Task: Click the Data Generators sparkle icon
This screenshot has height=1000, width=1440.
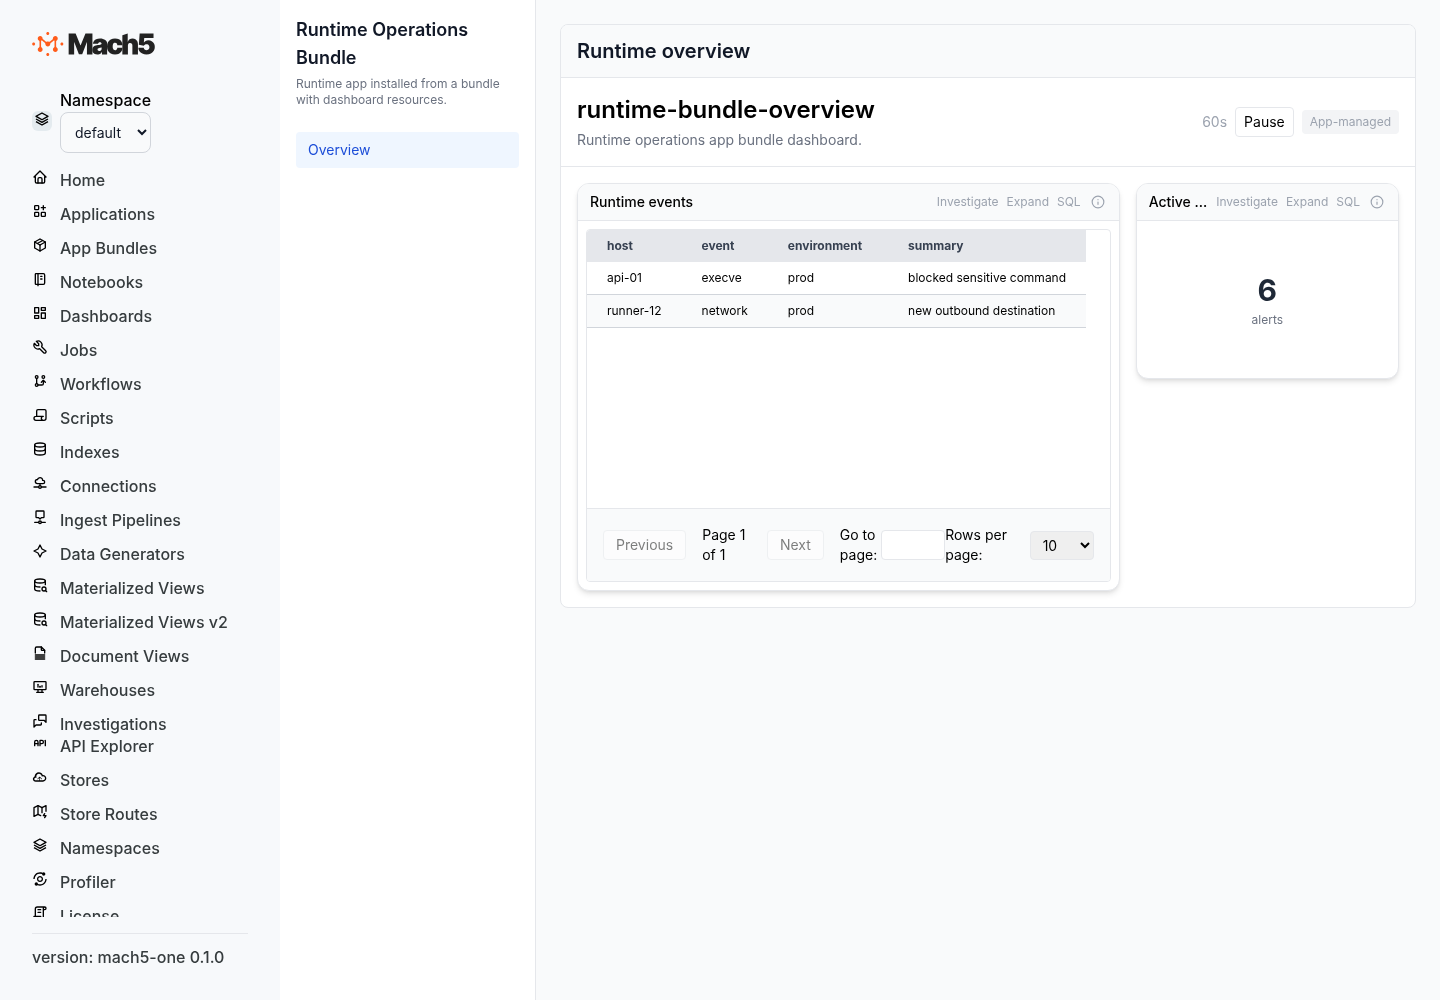Action: (40, 552)
